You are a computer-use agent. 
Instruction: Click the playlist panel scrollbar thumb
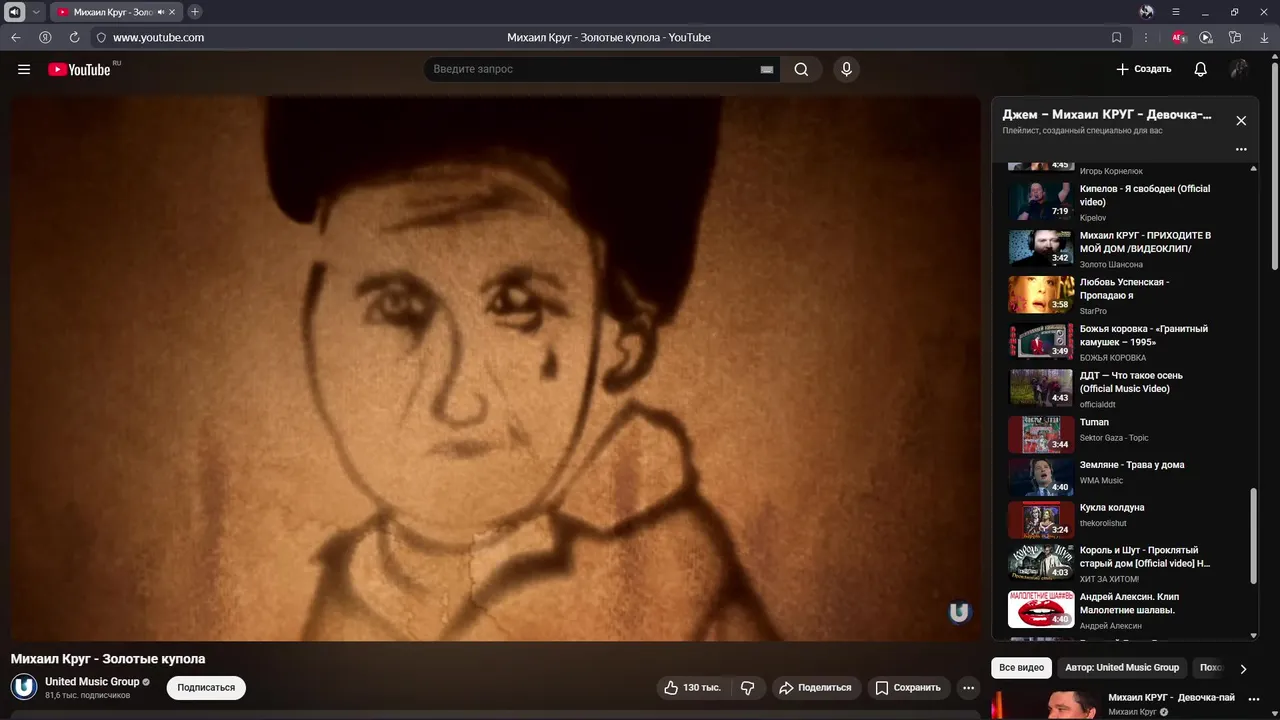tap(1255, 537)
